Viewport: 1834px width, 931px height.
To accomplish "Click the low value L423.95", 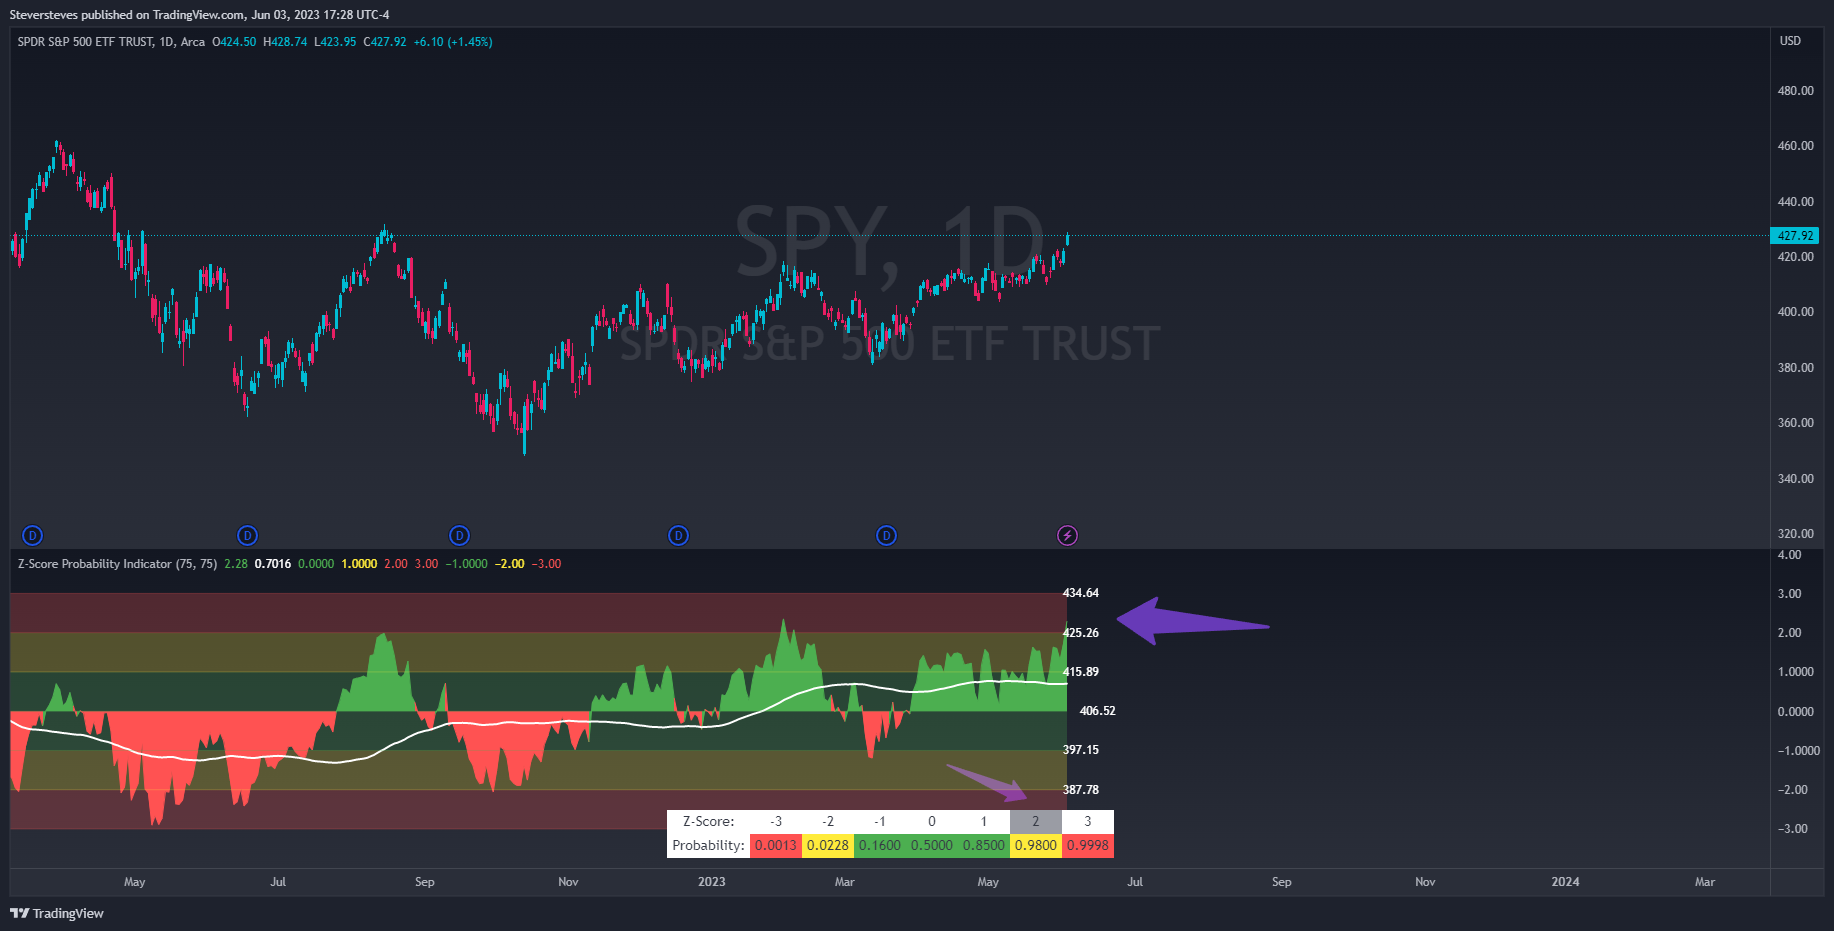I will (x=335, y=42).
